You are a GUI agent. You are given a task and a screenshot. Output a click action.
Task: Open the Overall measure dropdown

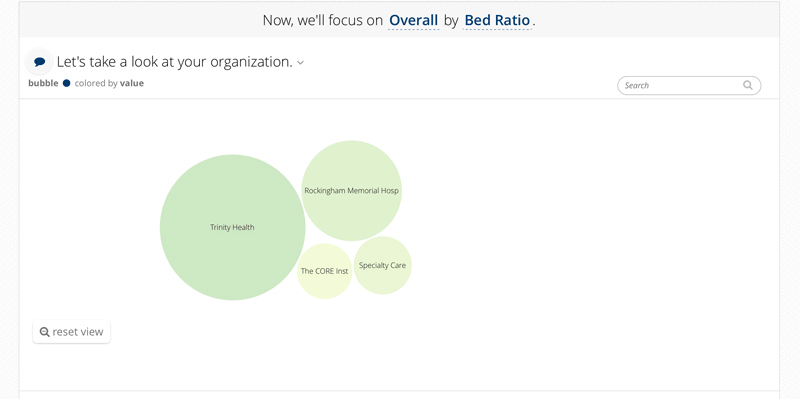pos(413,20)
